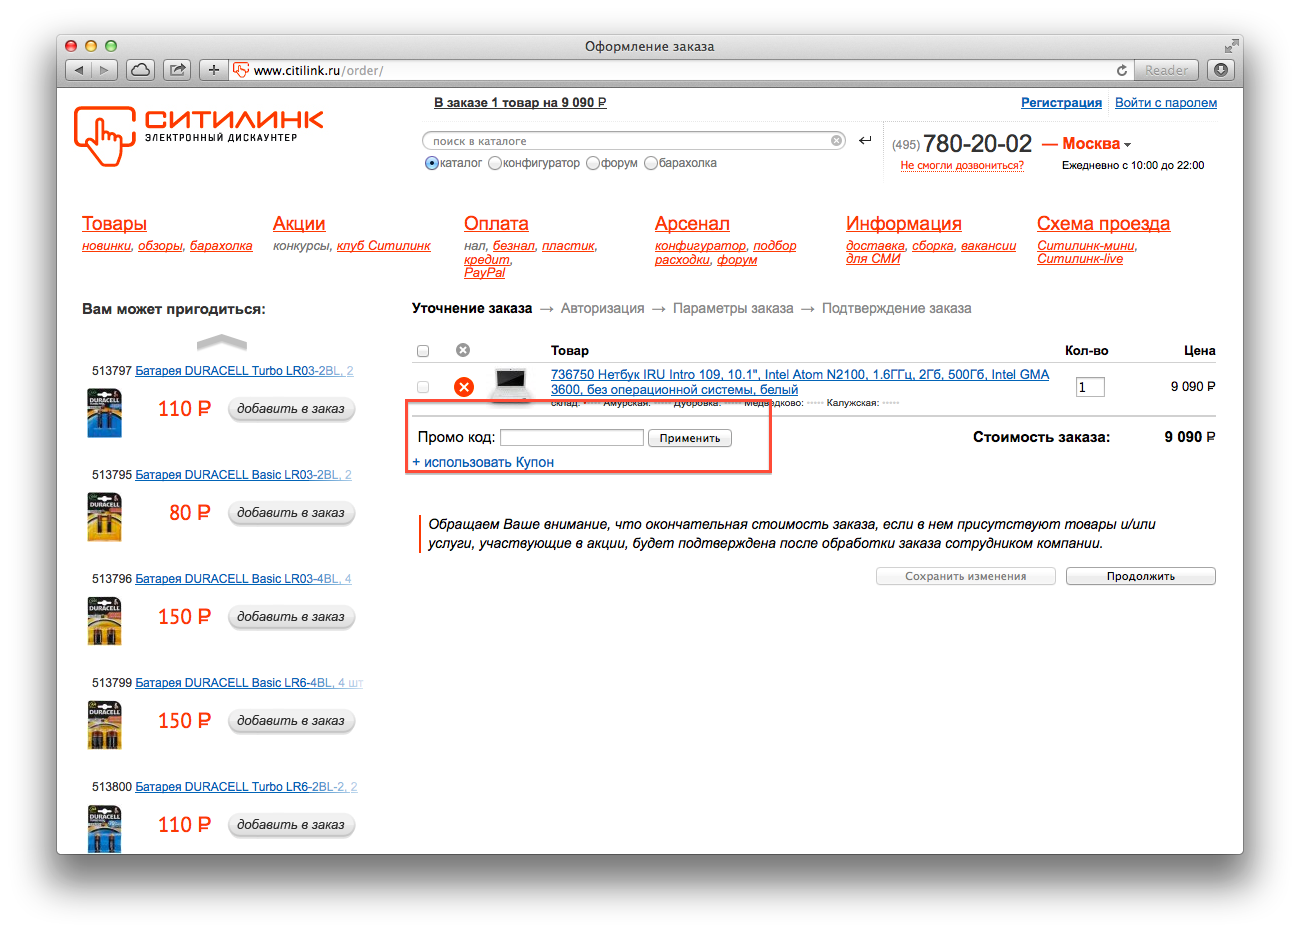Check the select-all checkbox in table header

[423, 351]
